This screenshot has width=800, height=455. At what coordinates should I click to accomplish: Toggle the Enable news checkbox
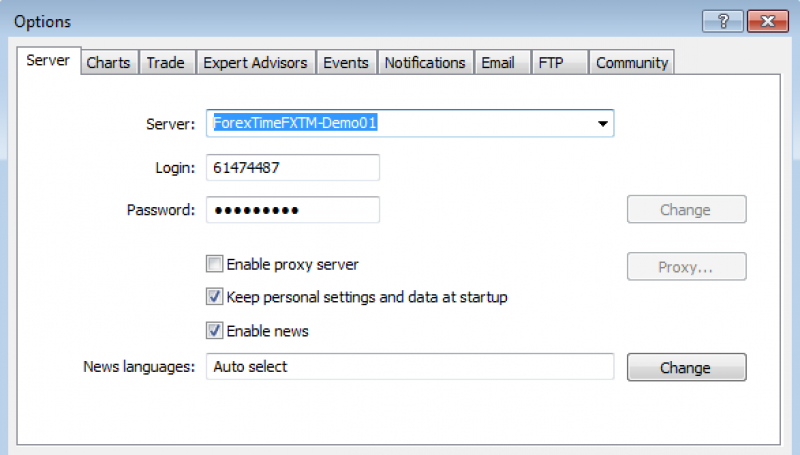tap(214, 331)
